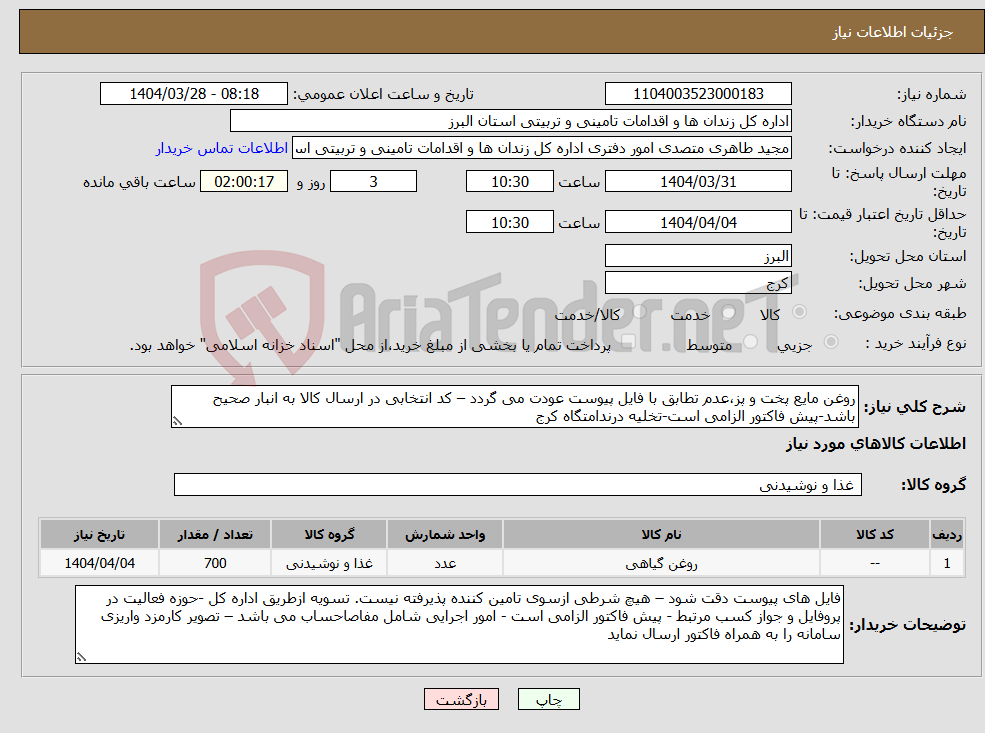Click the resize handle of description box
985x733 pixels.
click(177, 421)
